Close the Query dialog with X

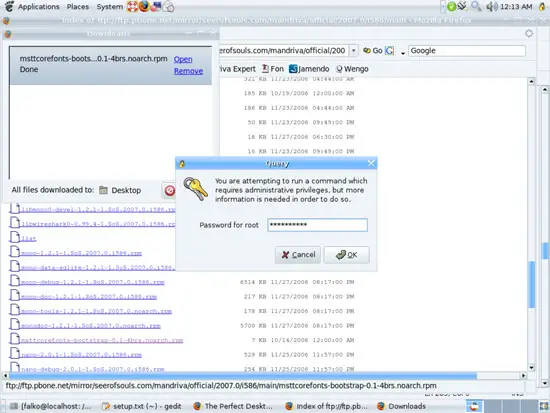[371, 163]
